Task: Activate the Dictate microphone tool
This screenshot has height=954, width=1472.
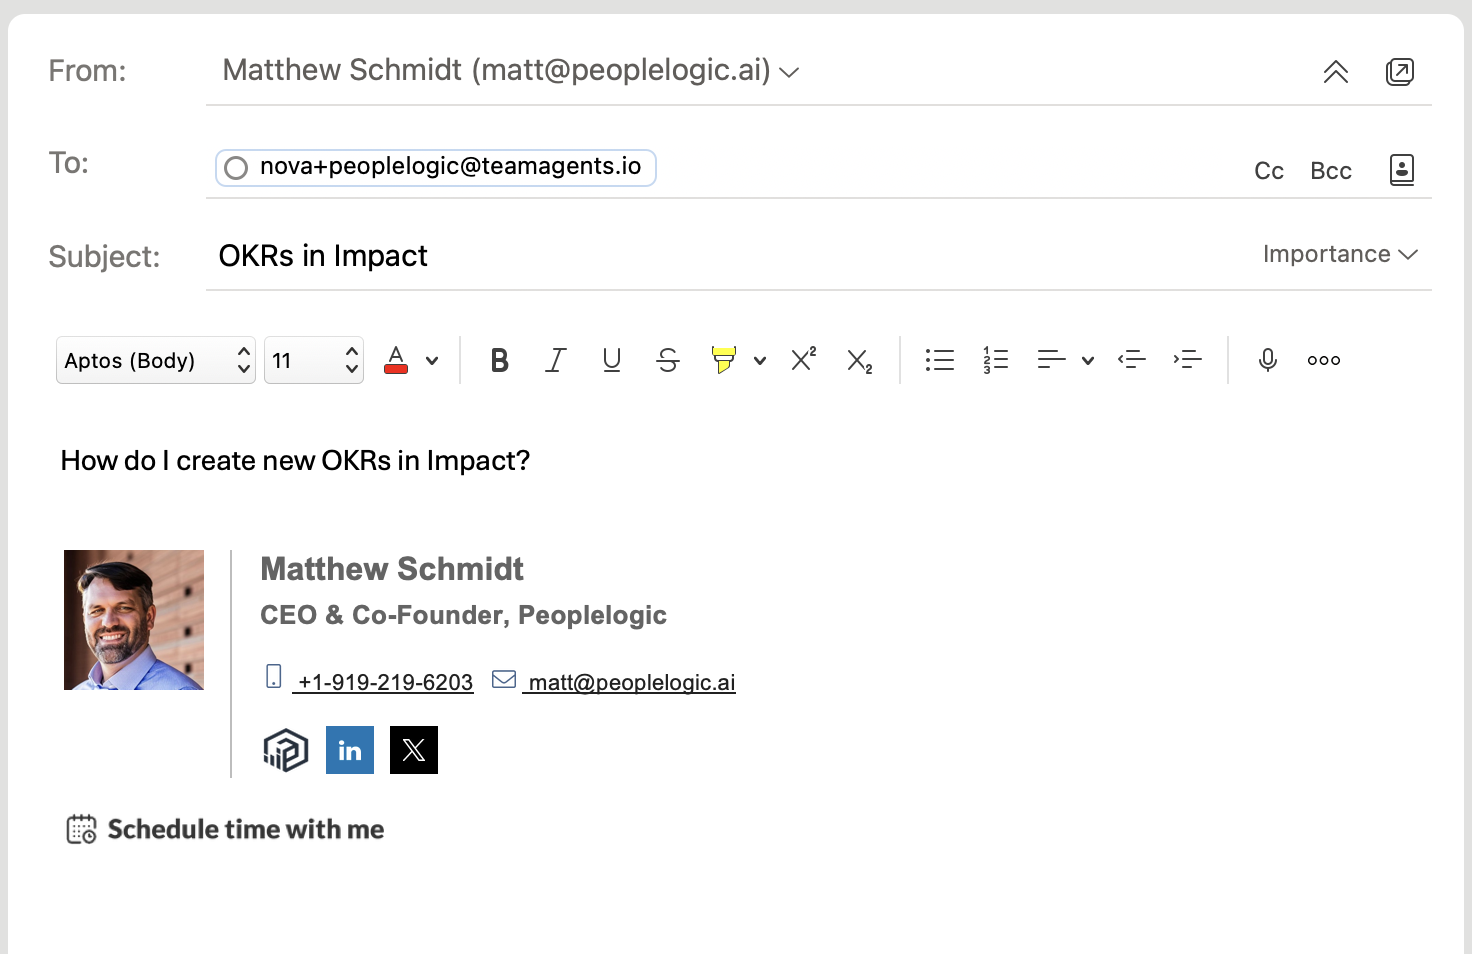Action: pyautogui.click(x=1267, y=359)
